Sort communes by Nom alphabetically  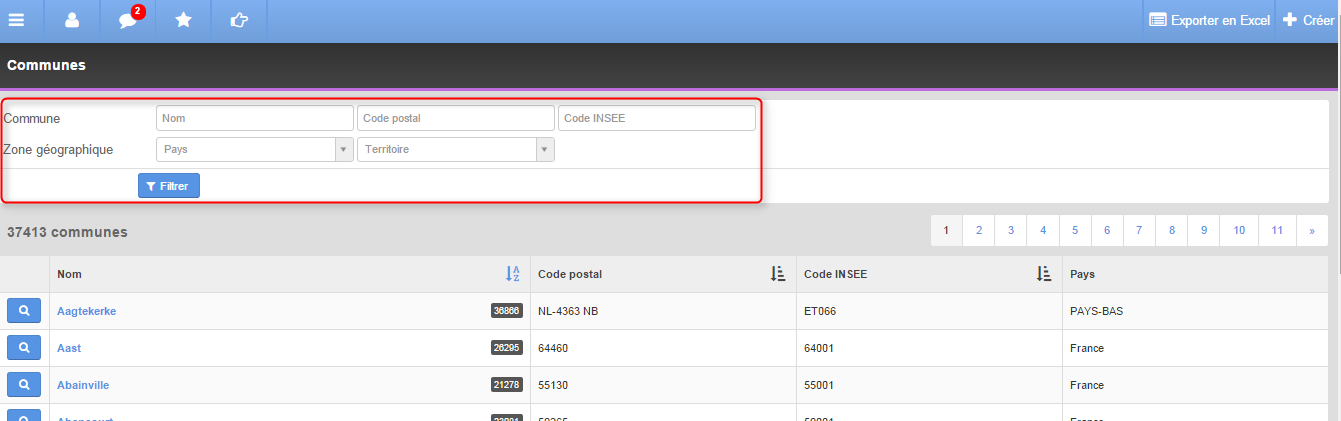coord(512,274)
